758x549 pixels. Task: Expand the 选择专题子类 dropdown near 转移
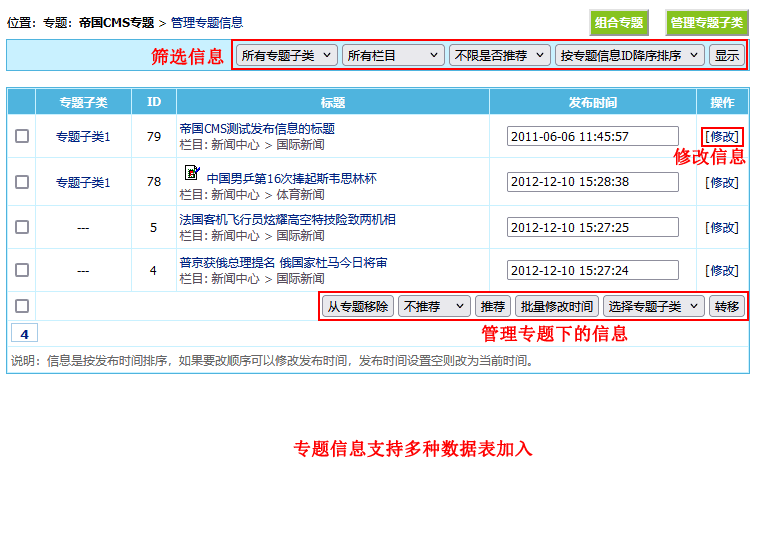655,306
